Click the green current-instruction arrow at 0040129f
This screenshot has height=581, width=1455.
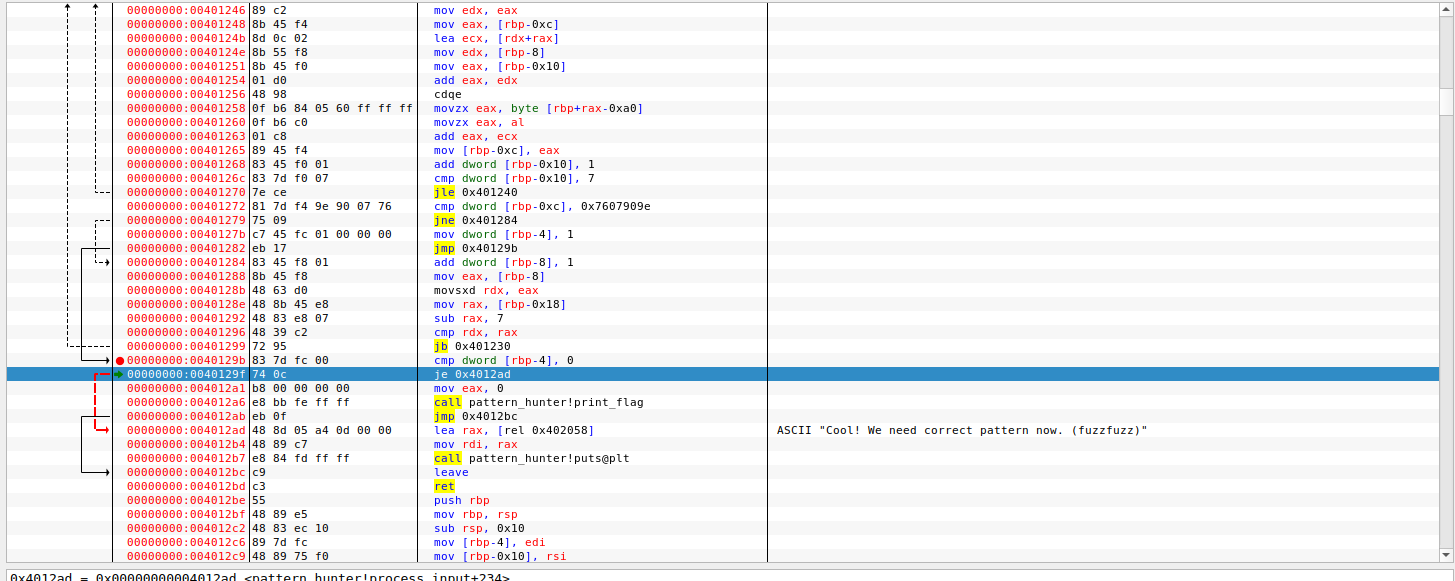click(x=118, y=374)
